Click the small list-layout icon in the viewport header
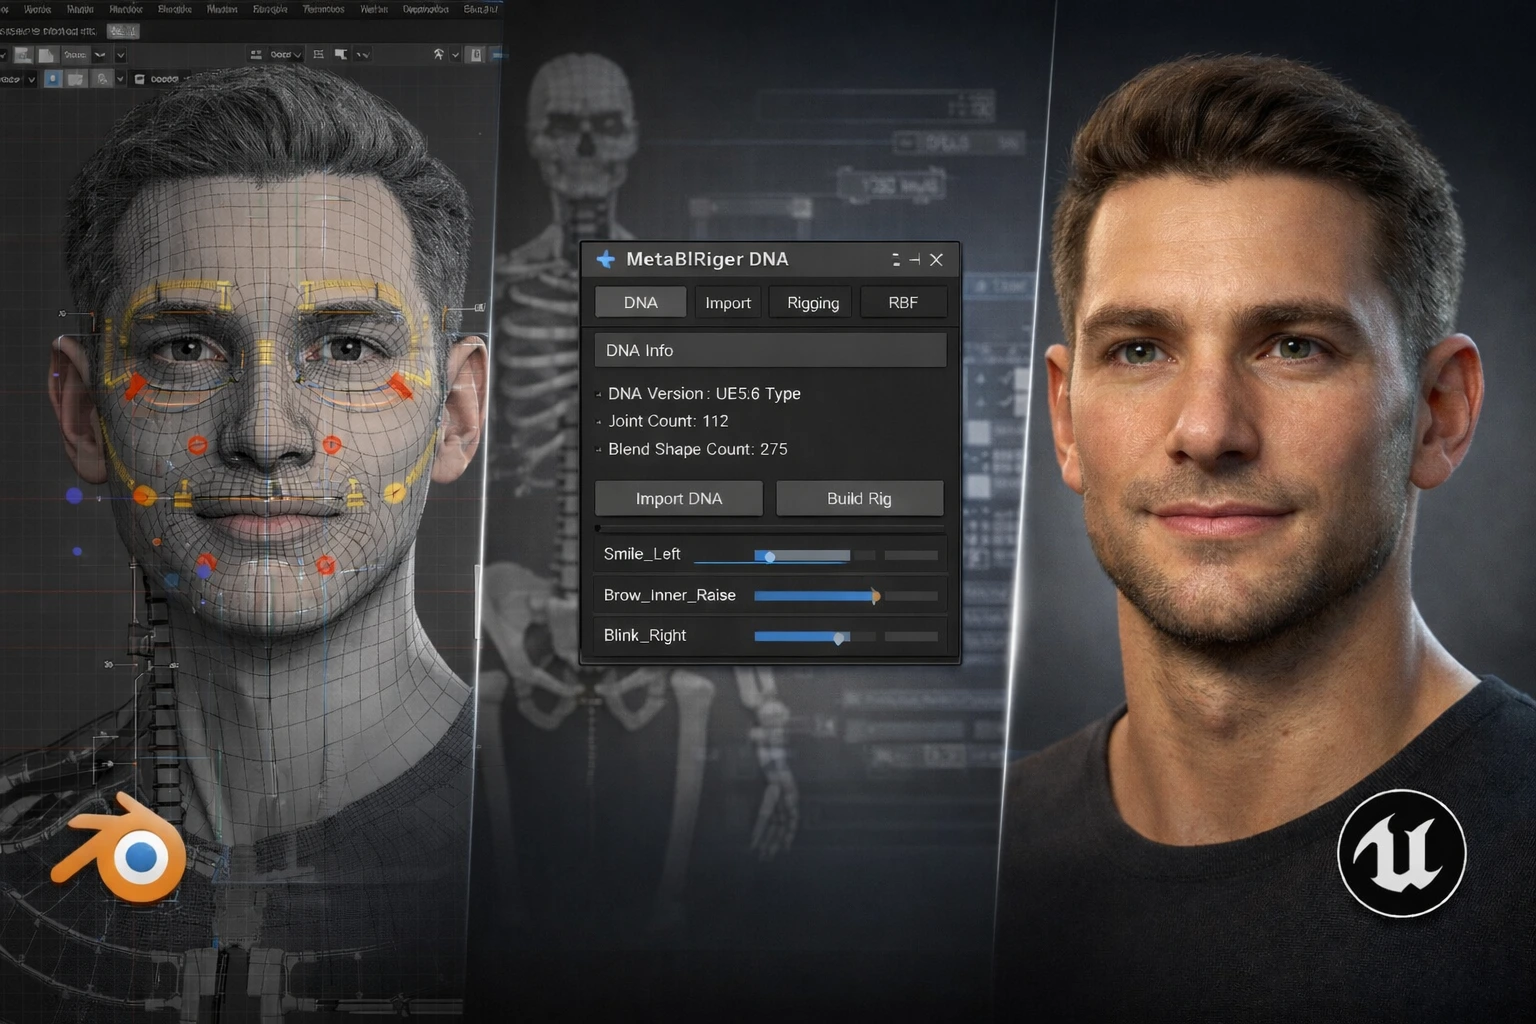Screen dimensions: 1536x1024 (x=318, y=54)
